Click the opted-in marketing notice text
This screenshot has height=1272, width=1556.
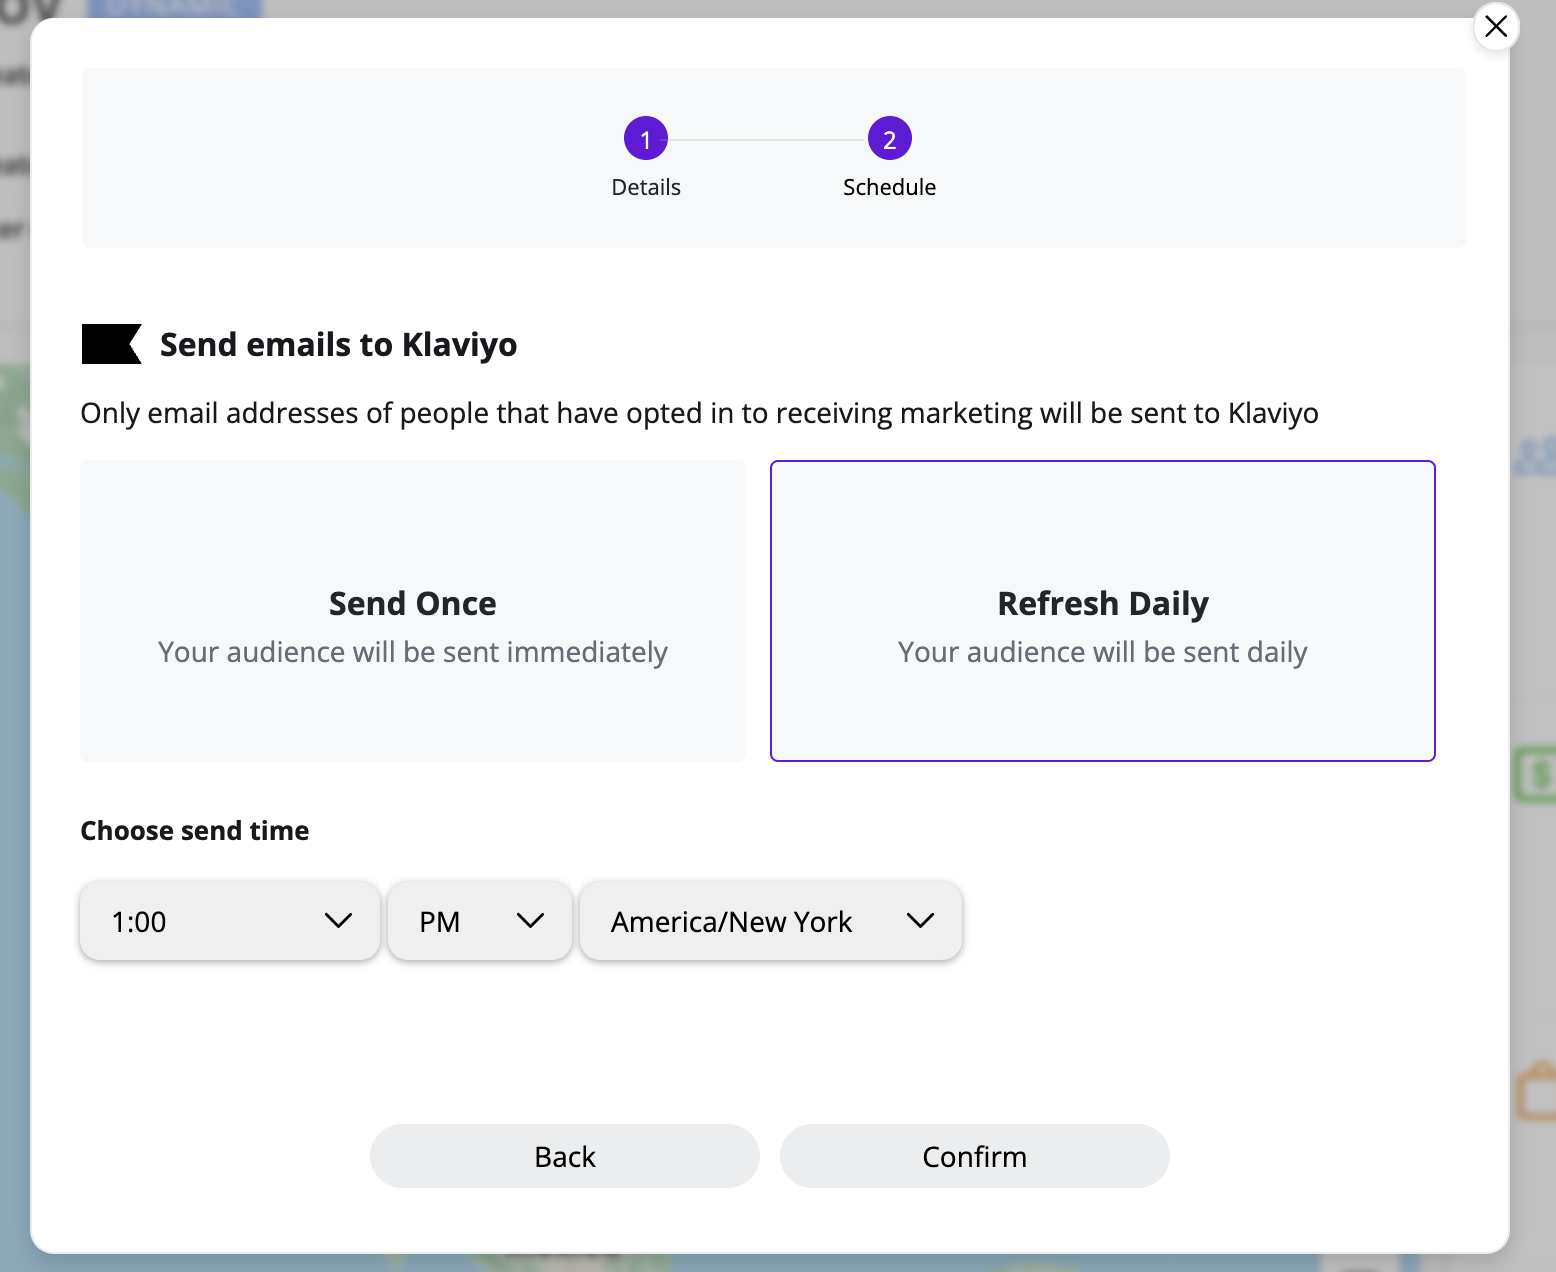click(x=699, y=413)
